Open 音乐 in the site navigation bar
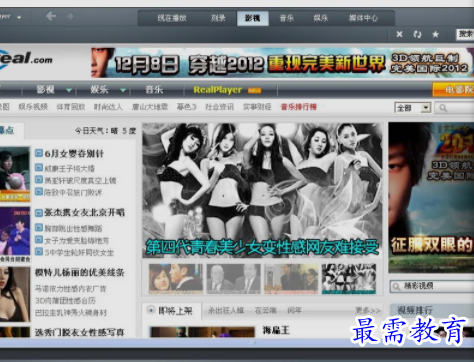The width and height of the screenshot is (474, 362). pos(154,90)
